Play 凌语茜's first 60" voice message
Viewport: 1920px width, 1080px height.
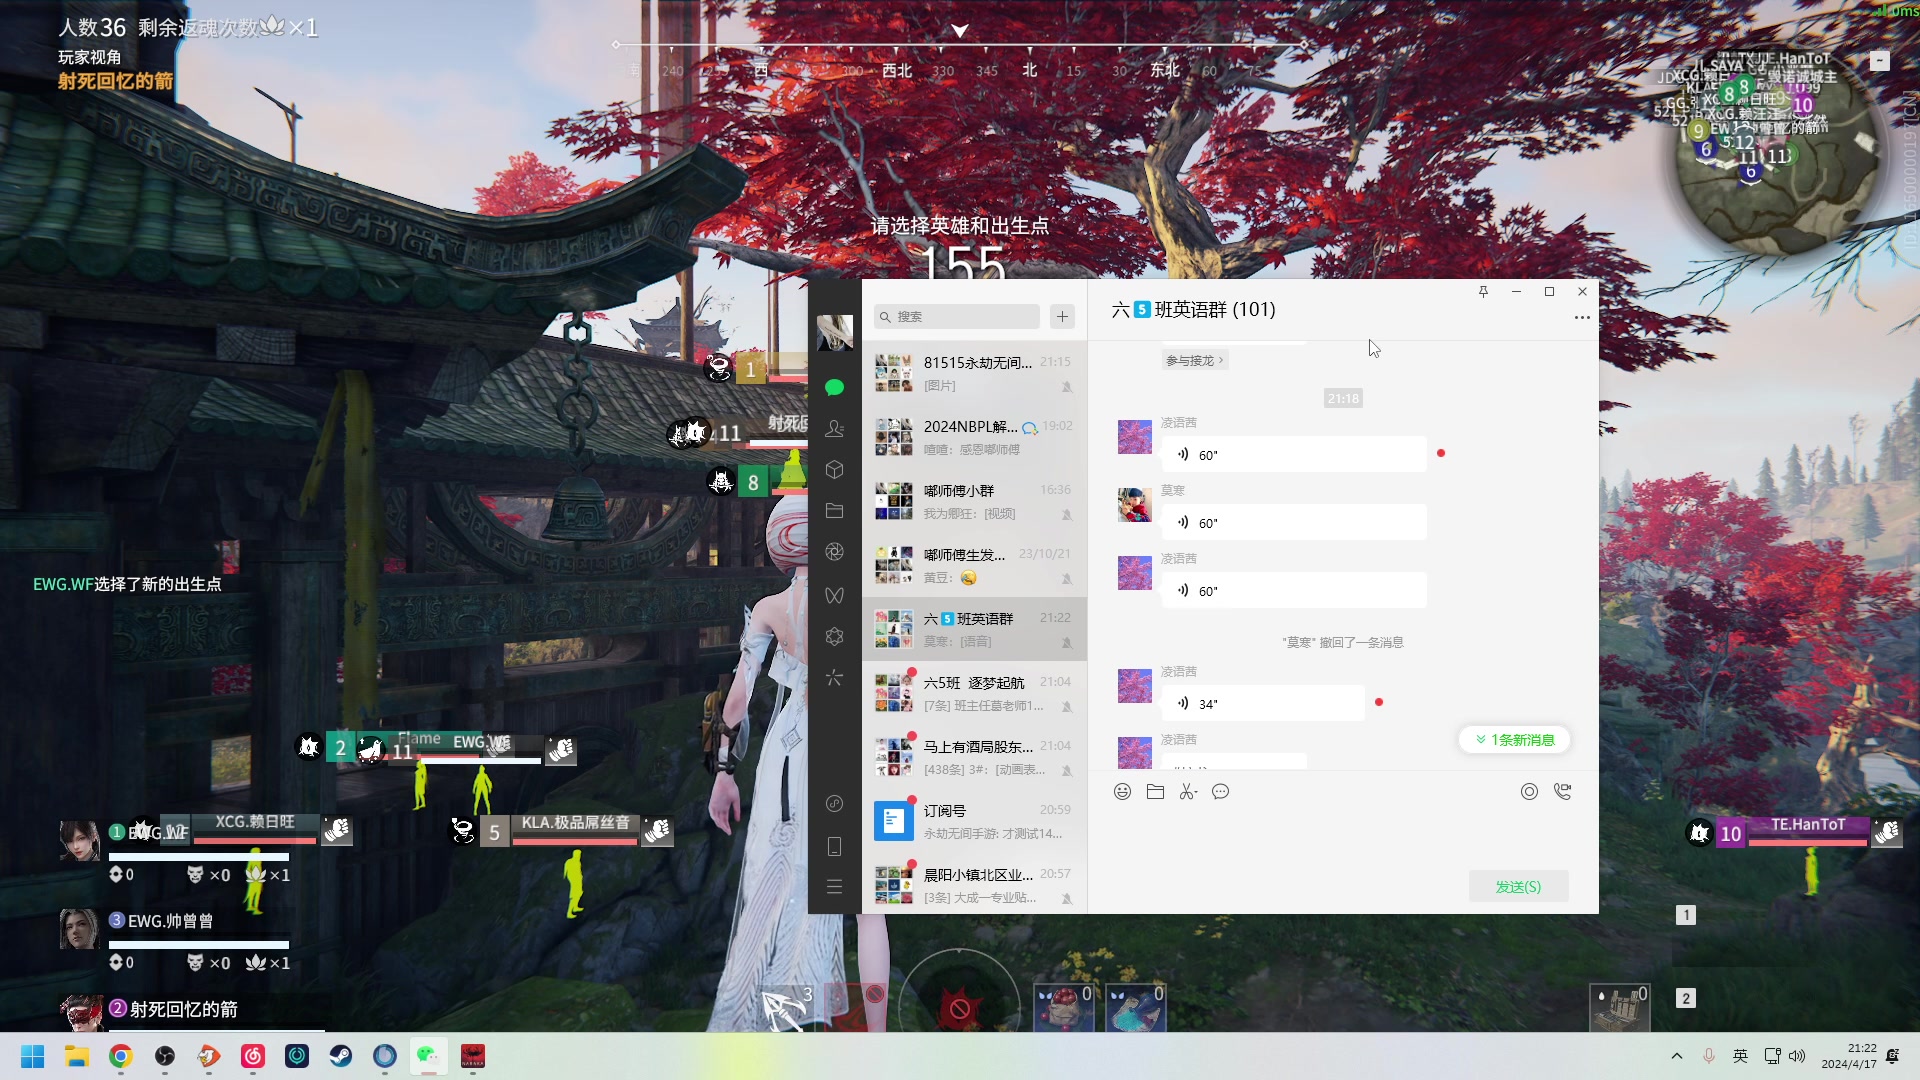[x=1294, y=455]
